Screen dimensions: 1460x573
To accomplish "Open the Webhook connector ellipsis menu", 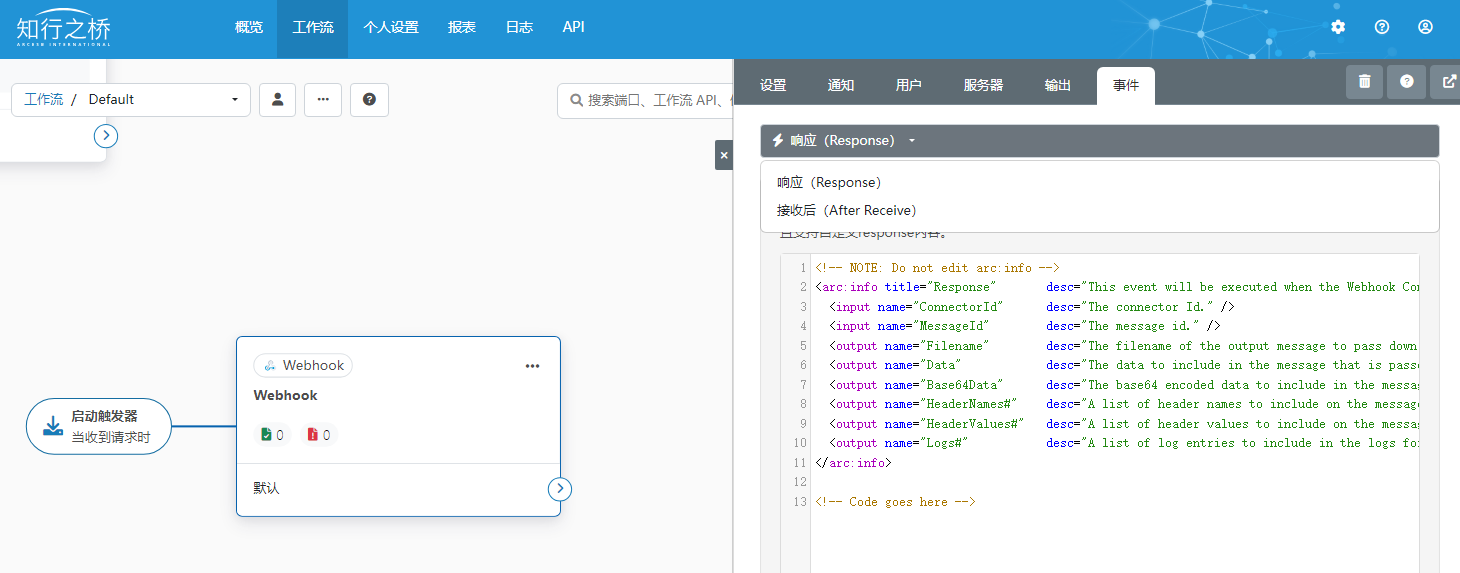I will [x=532, y=366].
